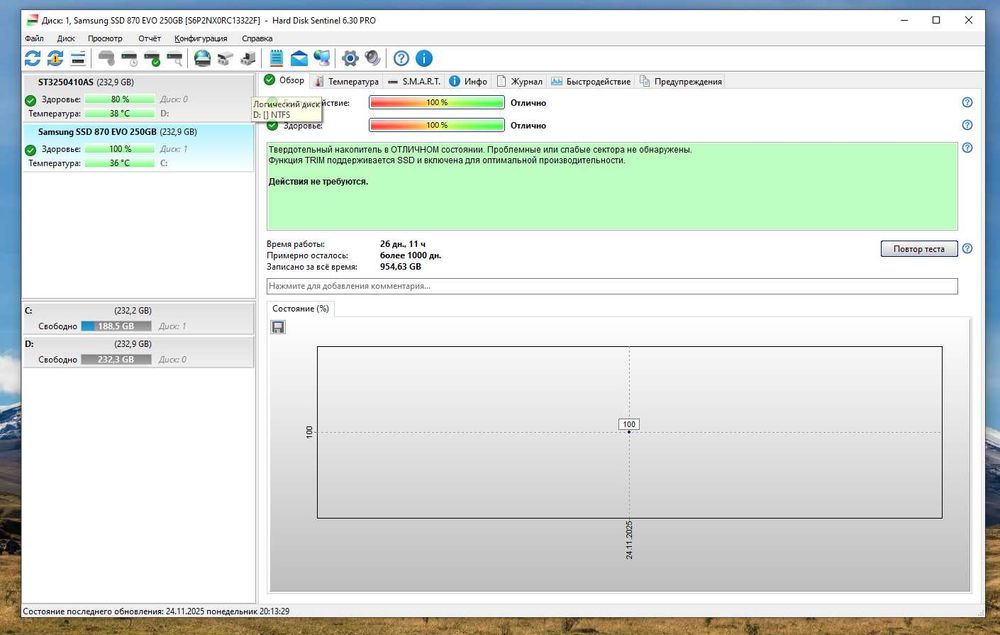Screen dimensions: 1000x635
Task: Open the Предупреждения tab
Action: click(x=680, y=82)
